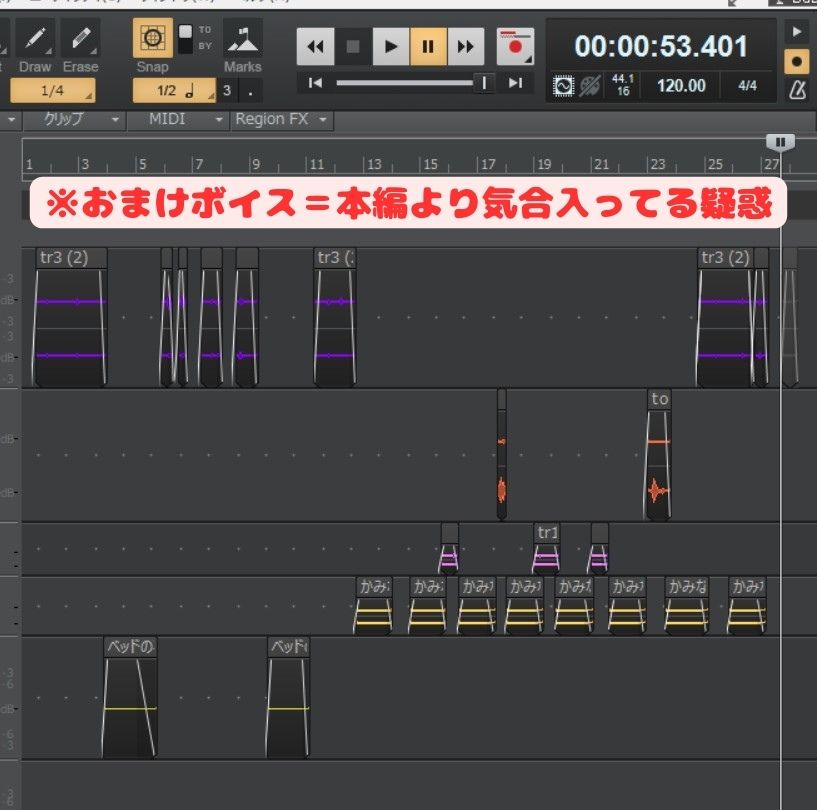Toggle the orange metronome-record button

(x=797, y=62)
